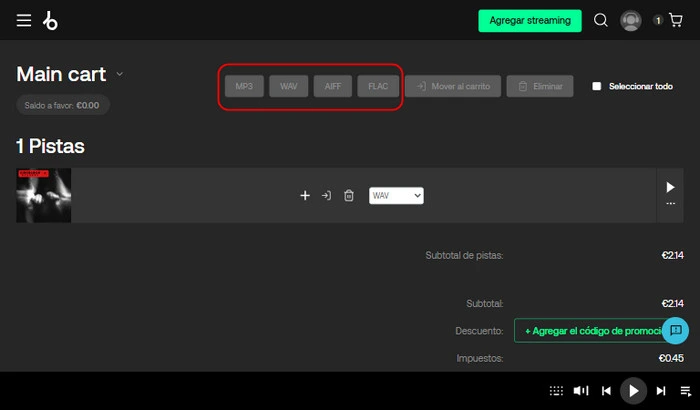This screenshot has width=700, height=410.
Task: Click Eliminar button
Action: click(x=540, y=86)
